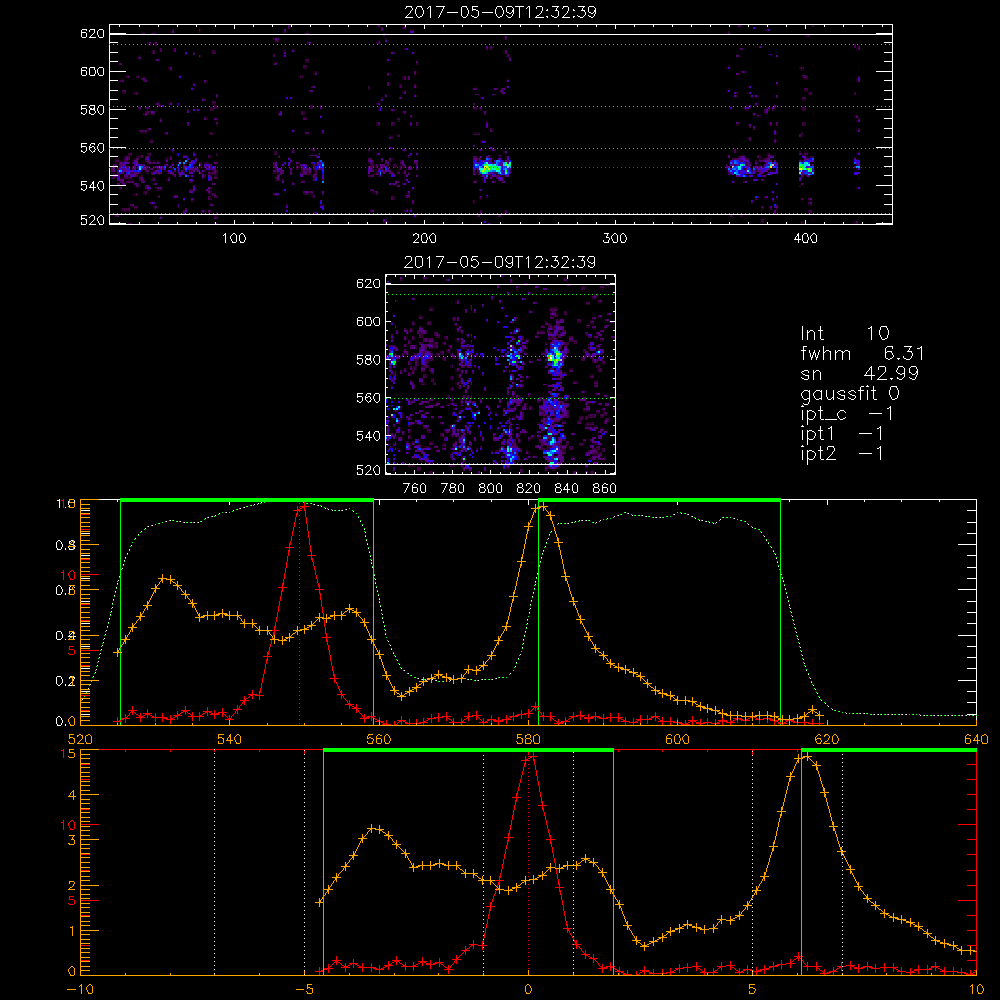Click the thick green bar spanning -4.5 to 2 in bottom plot
Viewport: 1000px width, 1000px height.
click(468, 750)
